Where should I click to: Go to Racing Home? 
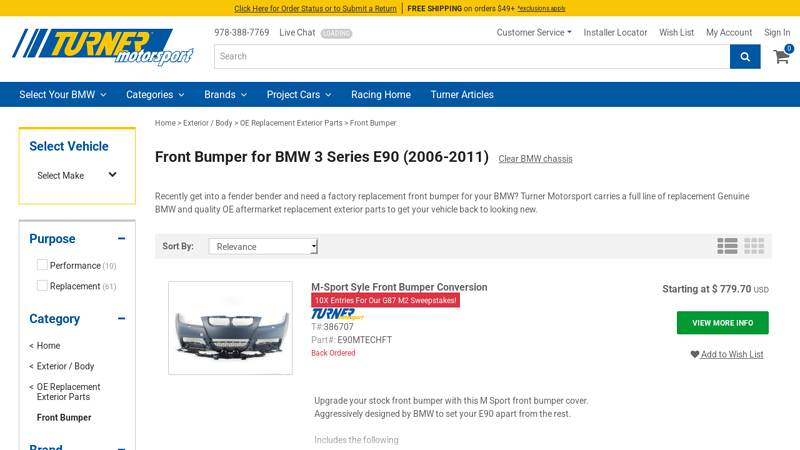(381, 94)
